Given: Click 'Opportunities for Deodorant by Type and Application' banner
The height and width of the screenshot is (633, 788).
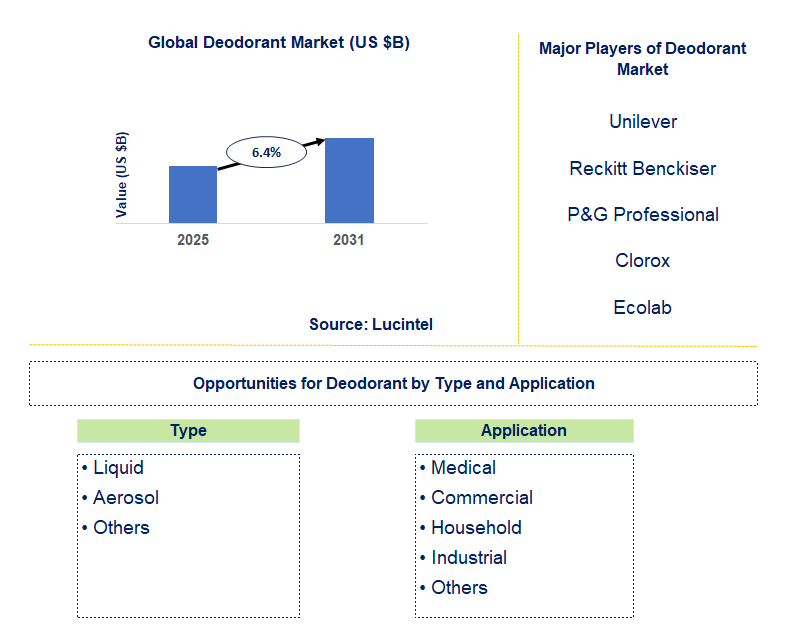Looking at the screenshot, I should [393, 383].
